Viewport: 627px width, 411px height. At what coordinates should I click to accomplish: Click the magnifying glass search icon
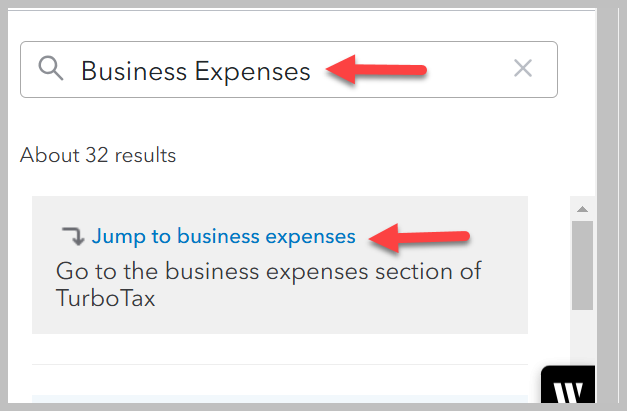[x=51, y=68]
